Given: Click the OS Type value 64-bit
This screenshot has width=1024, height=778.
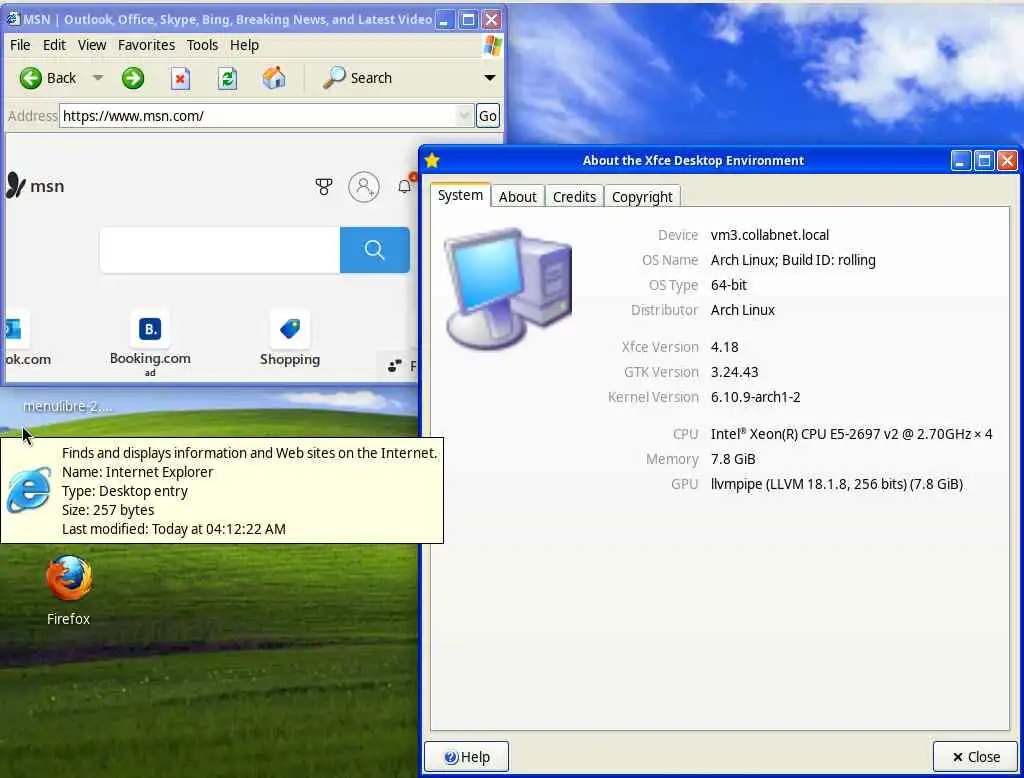Looking at the screenshot, I should tap(728, 285).
